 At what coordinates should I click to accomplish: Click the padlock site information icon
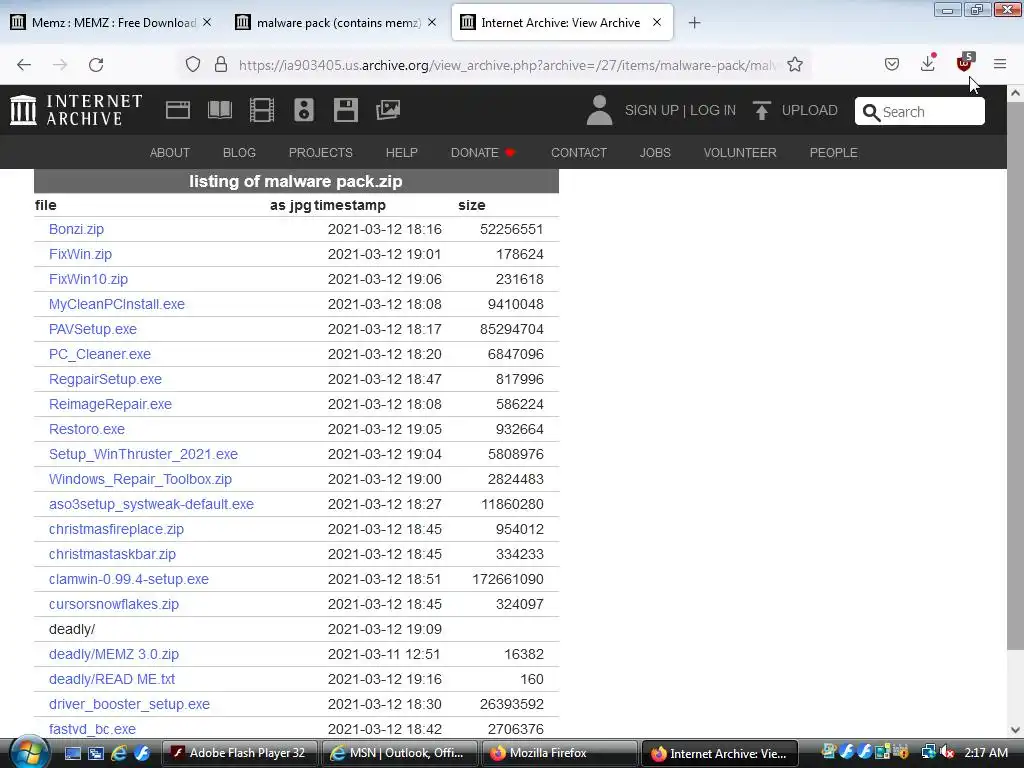click(x=221, y=64)
